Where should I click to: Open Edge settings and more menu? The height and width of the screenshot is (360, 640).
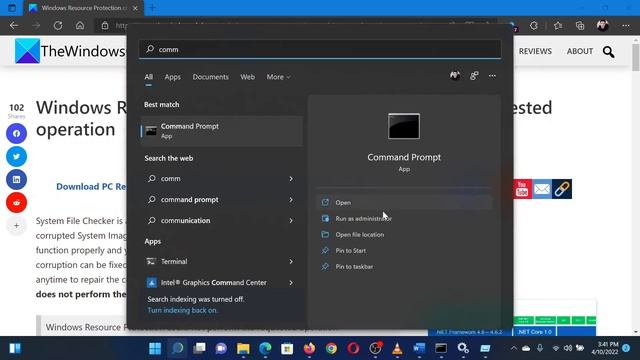626,26
